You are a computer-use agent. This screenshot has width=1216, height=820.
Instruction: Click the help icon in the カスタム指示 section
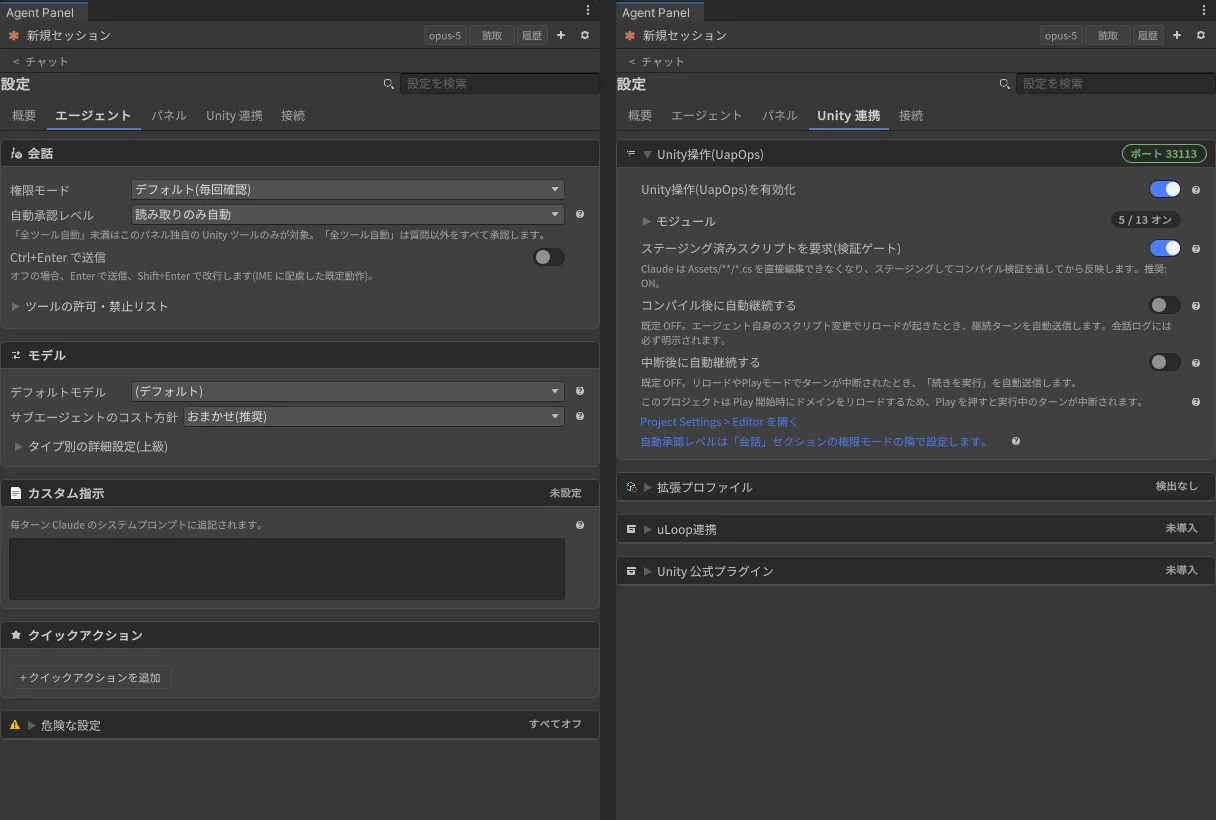click(x=580, y=525)
